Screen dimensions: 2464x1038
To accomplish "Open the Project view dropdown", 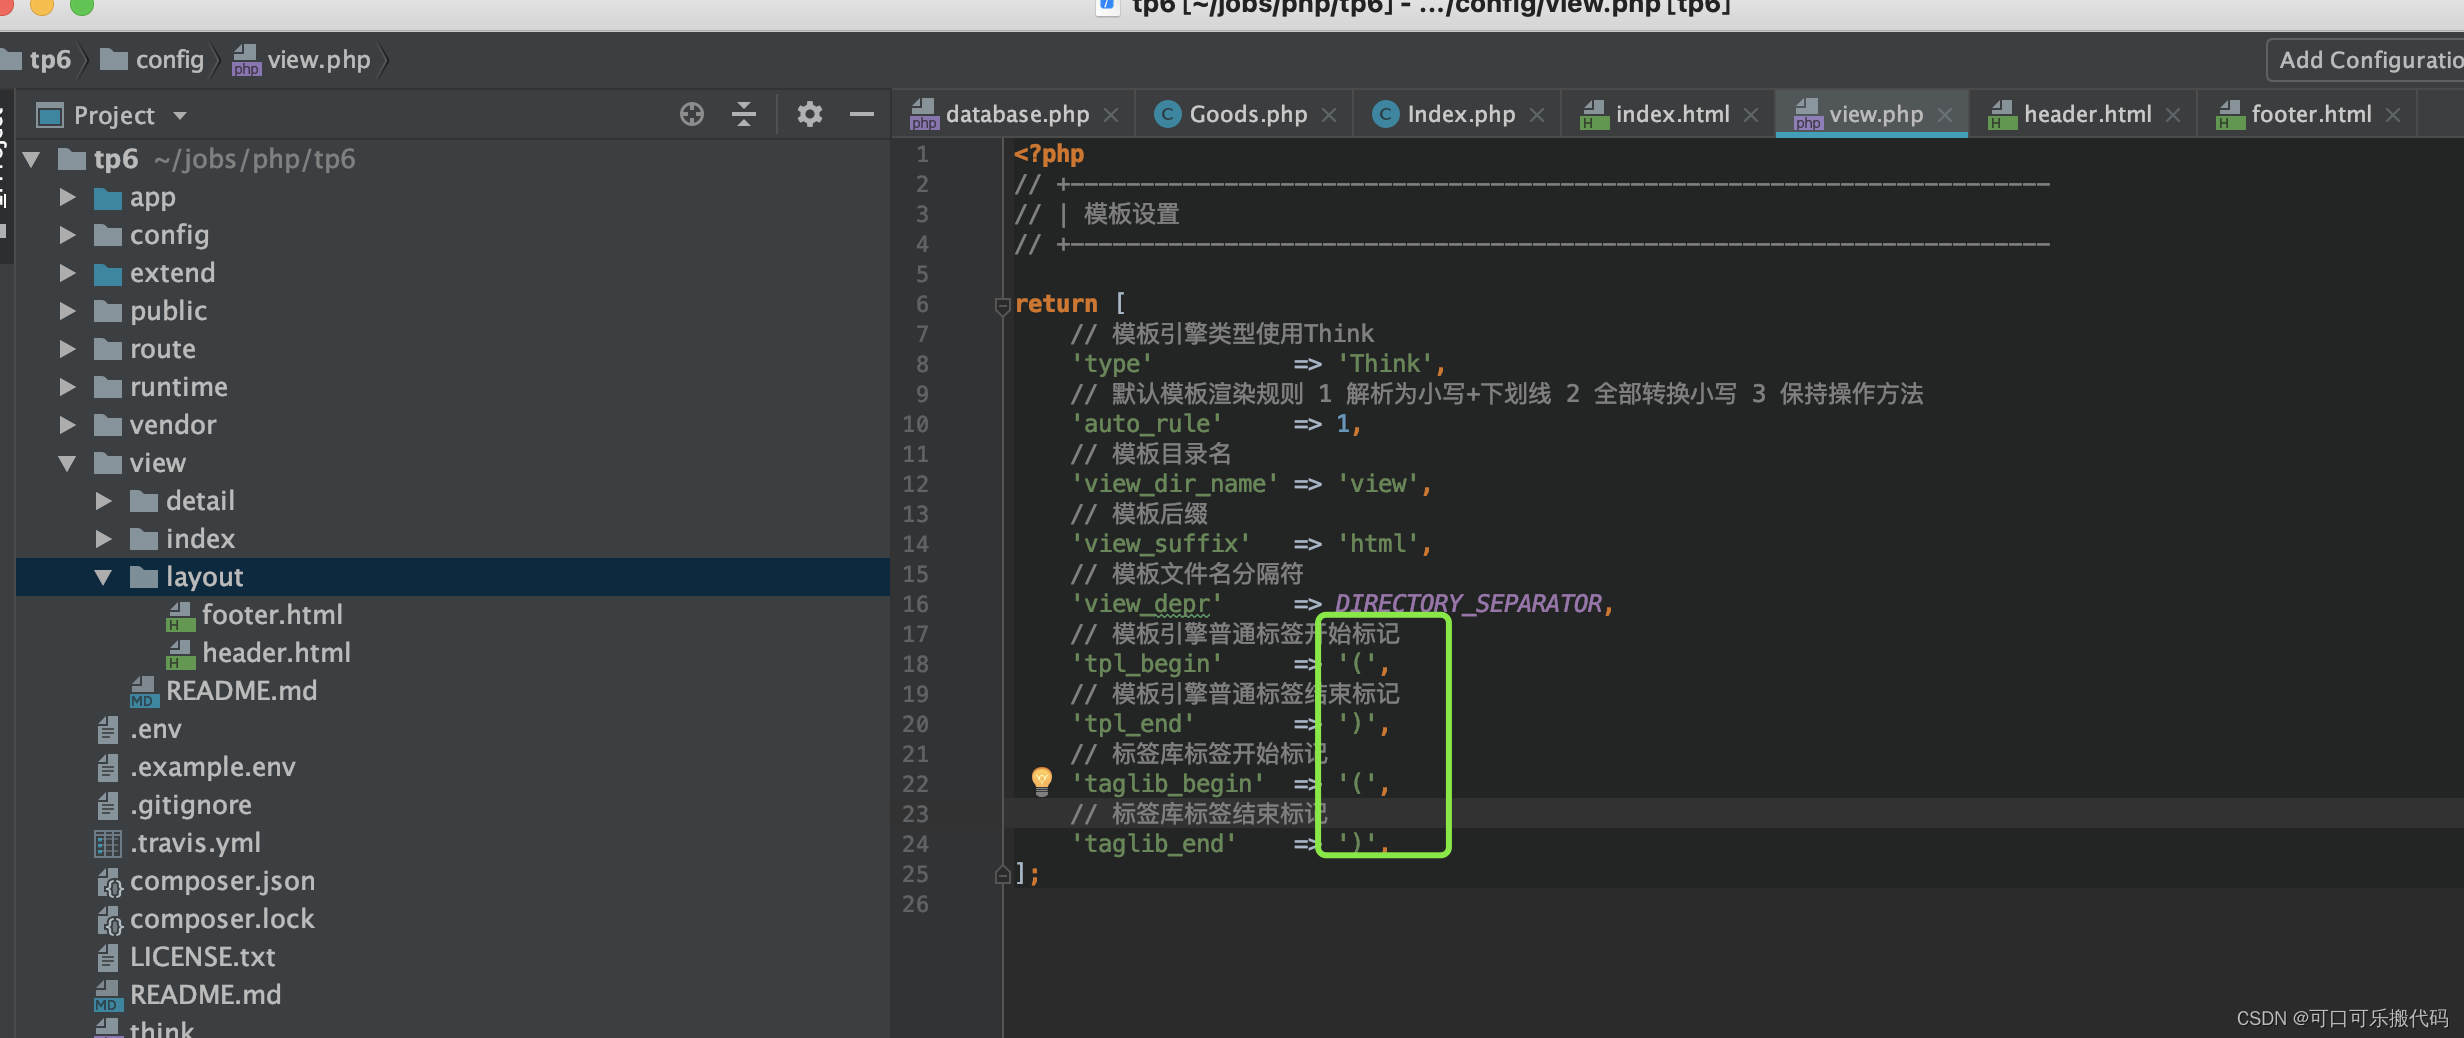I will pyautogui.click(x=180, y=115).
